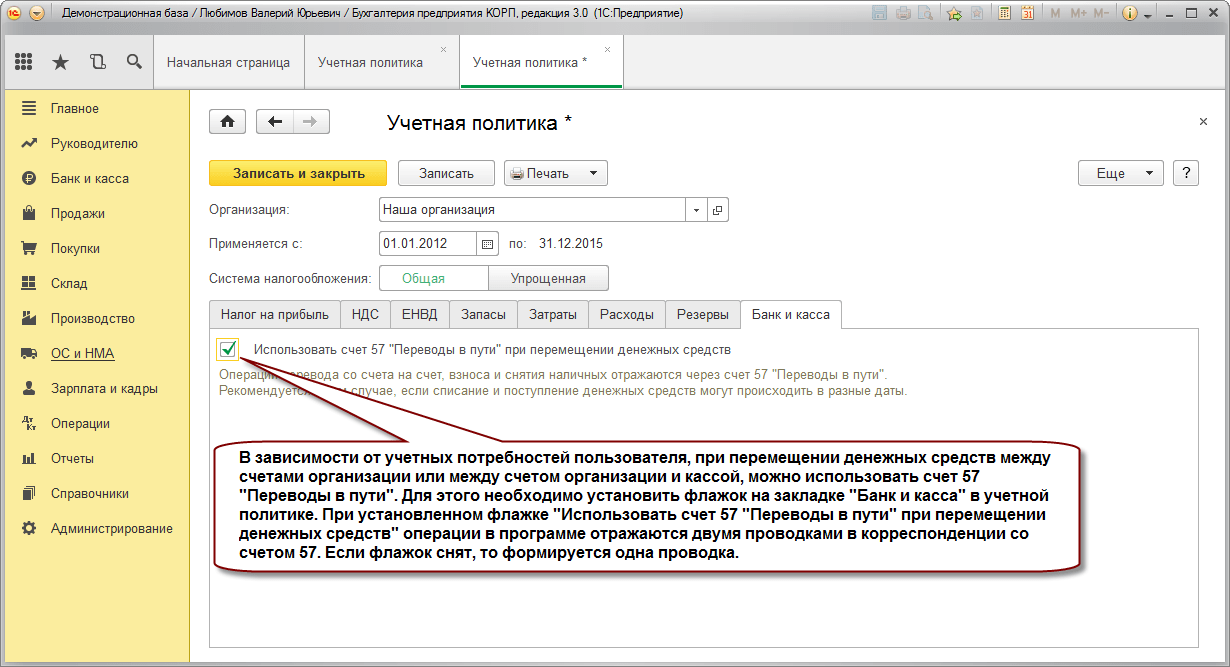Go back with the left arrow

pos(275,122)
